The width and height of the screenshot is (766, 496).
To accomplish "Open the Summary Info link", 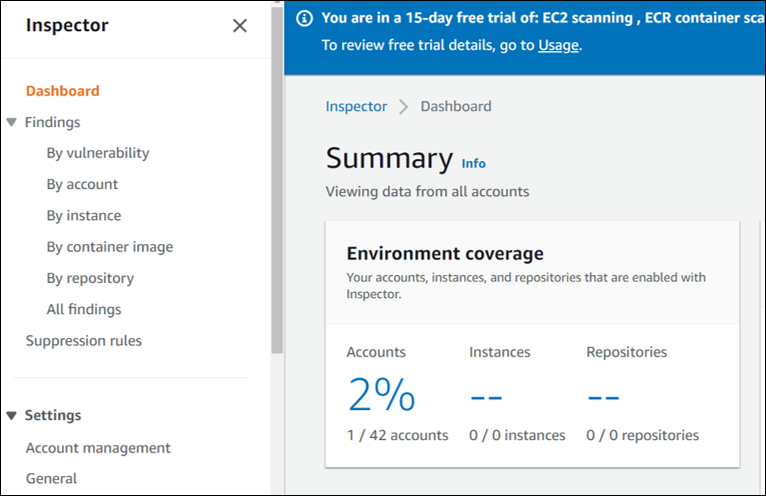I will 474,163.
